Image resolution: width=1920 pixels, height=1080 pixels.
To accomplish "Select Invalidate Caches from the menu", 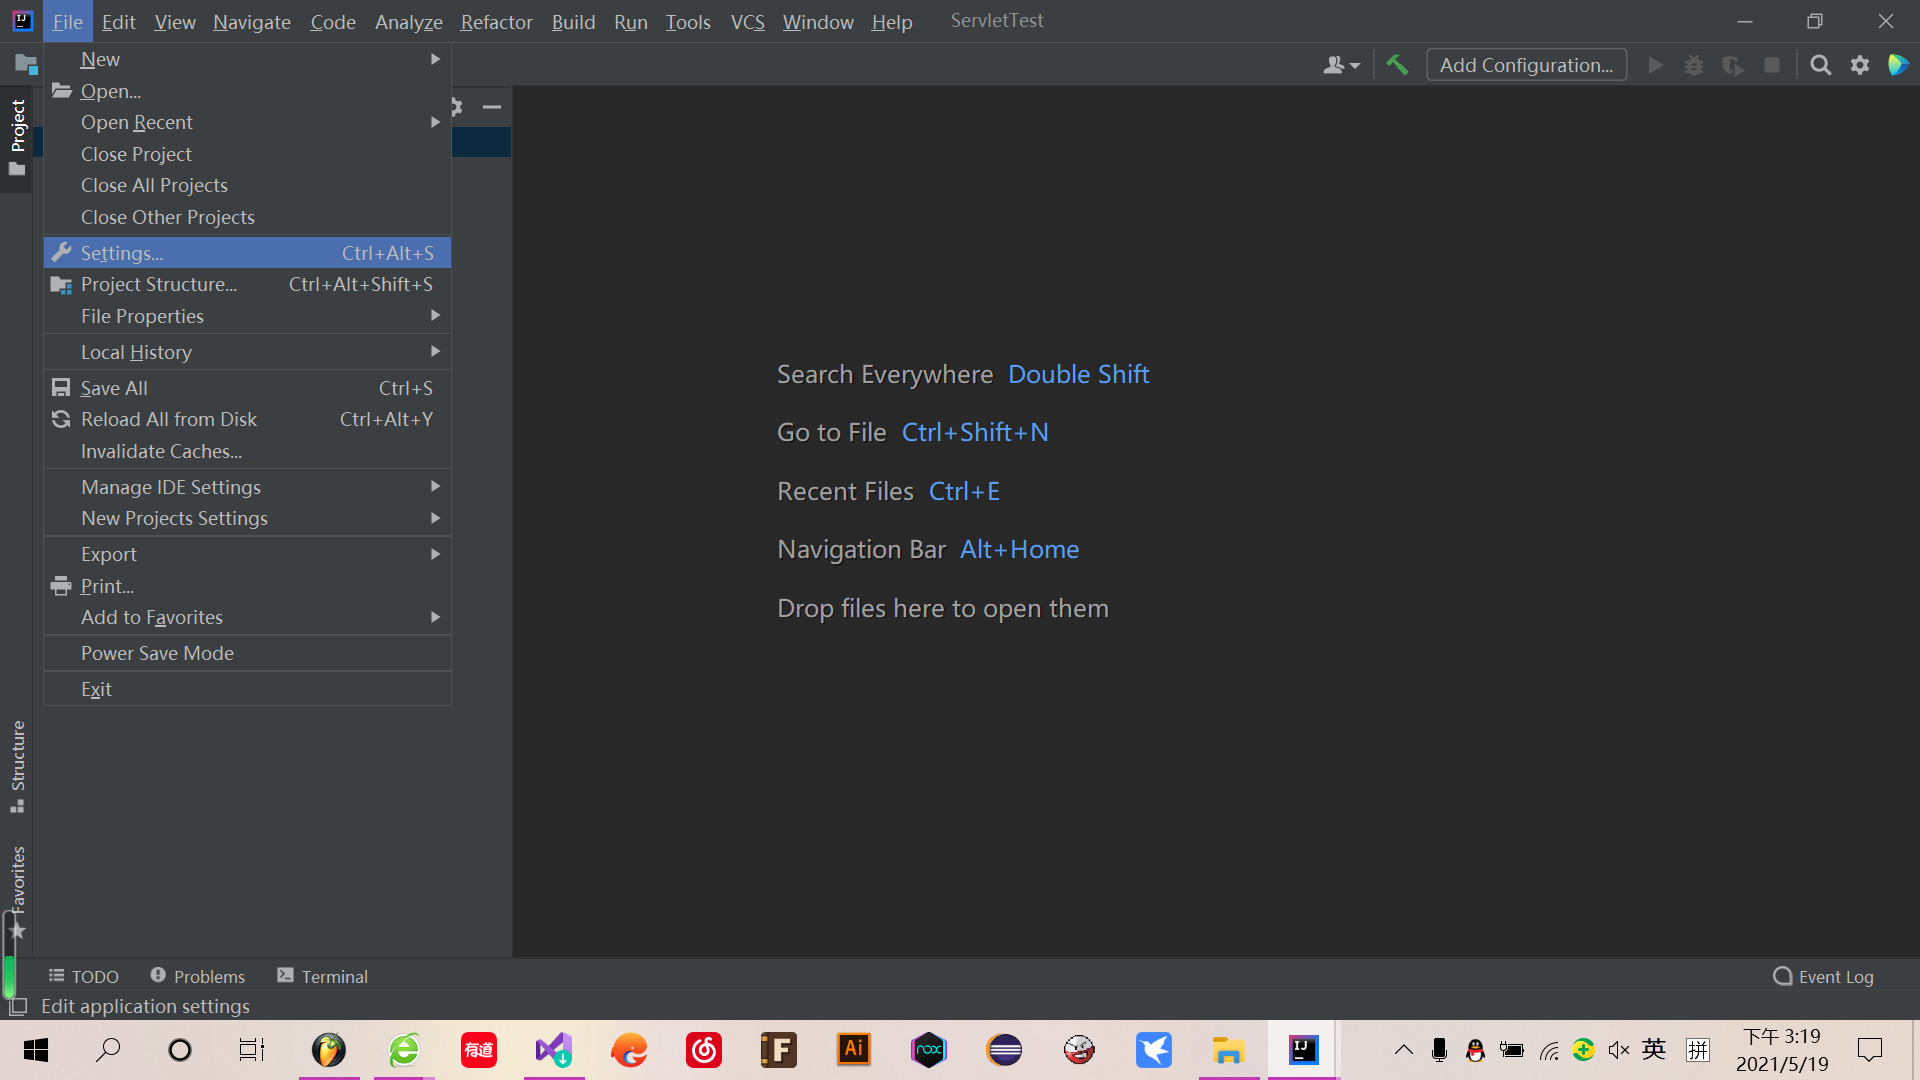I will 160,451.
